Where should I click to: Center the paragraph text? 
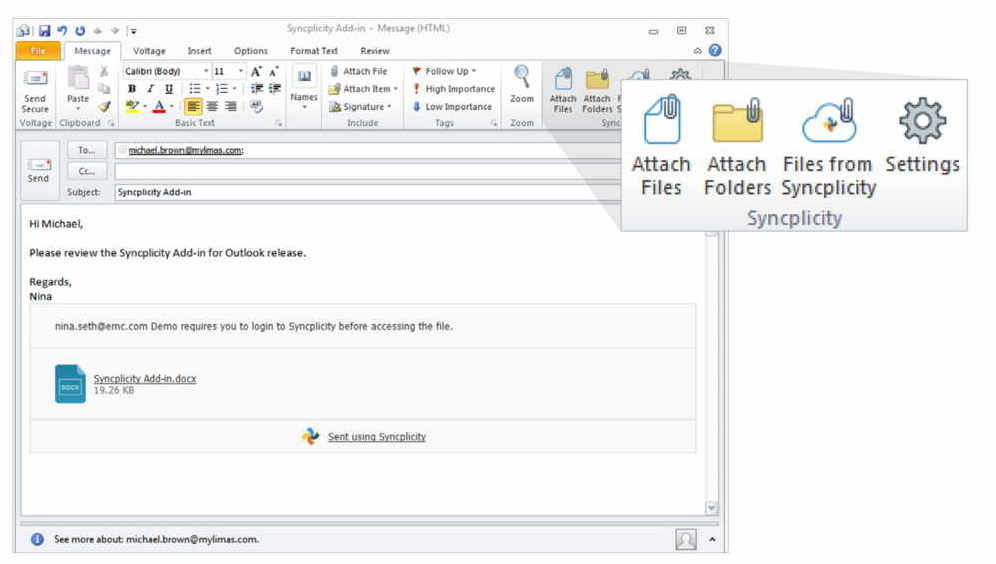click(212, 106)
